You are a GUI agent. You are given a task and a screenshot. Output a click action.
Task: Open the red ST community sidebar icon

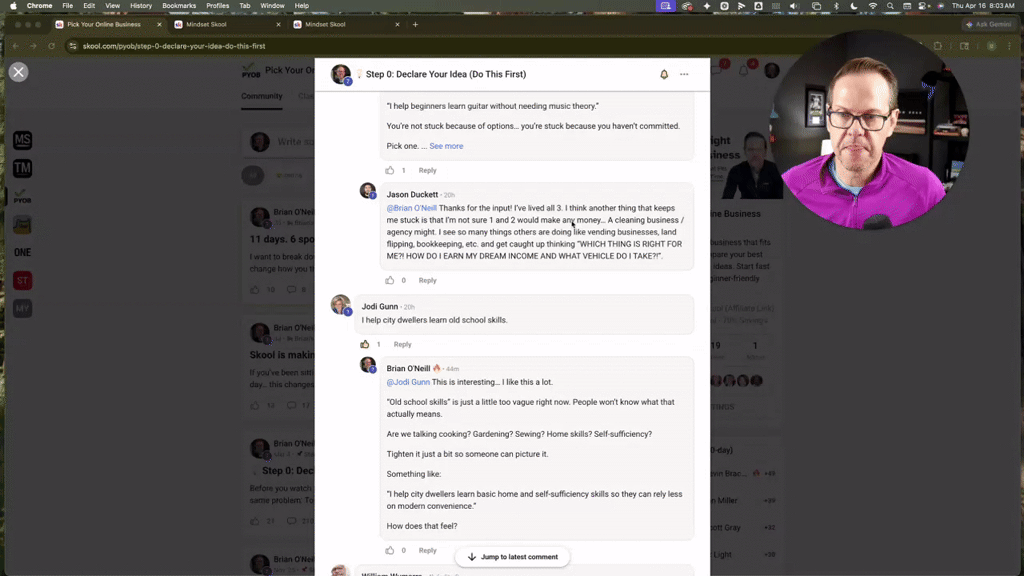tap(22, 281)
